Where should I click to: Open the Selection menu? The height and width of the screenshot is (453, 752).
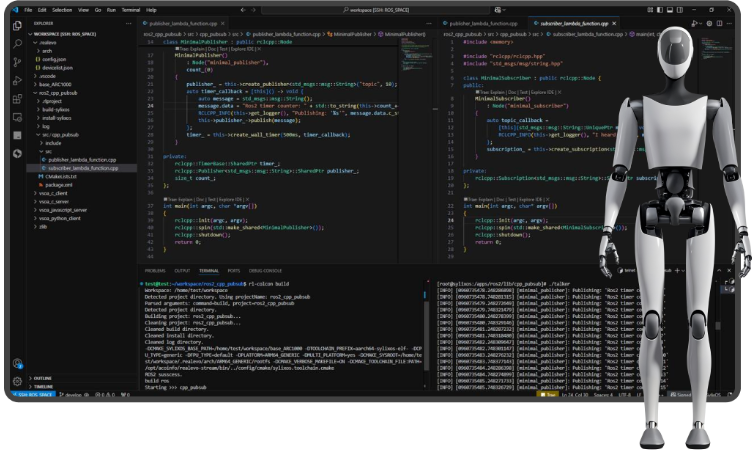(62, 10)
